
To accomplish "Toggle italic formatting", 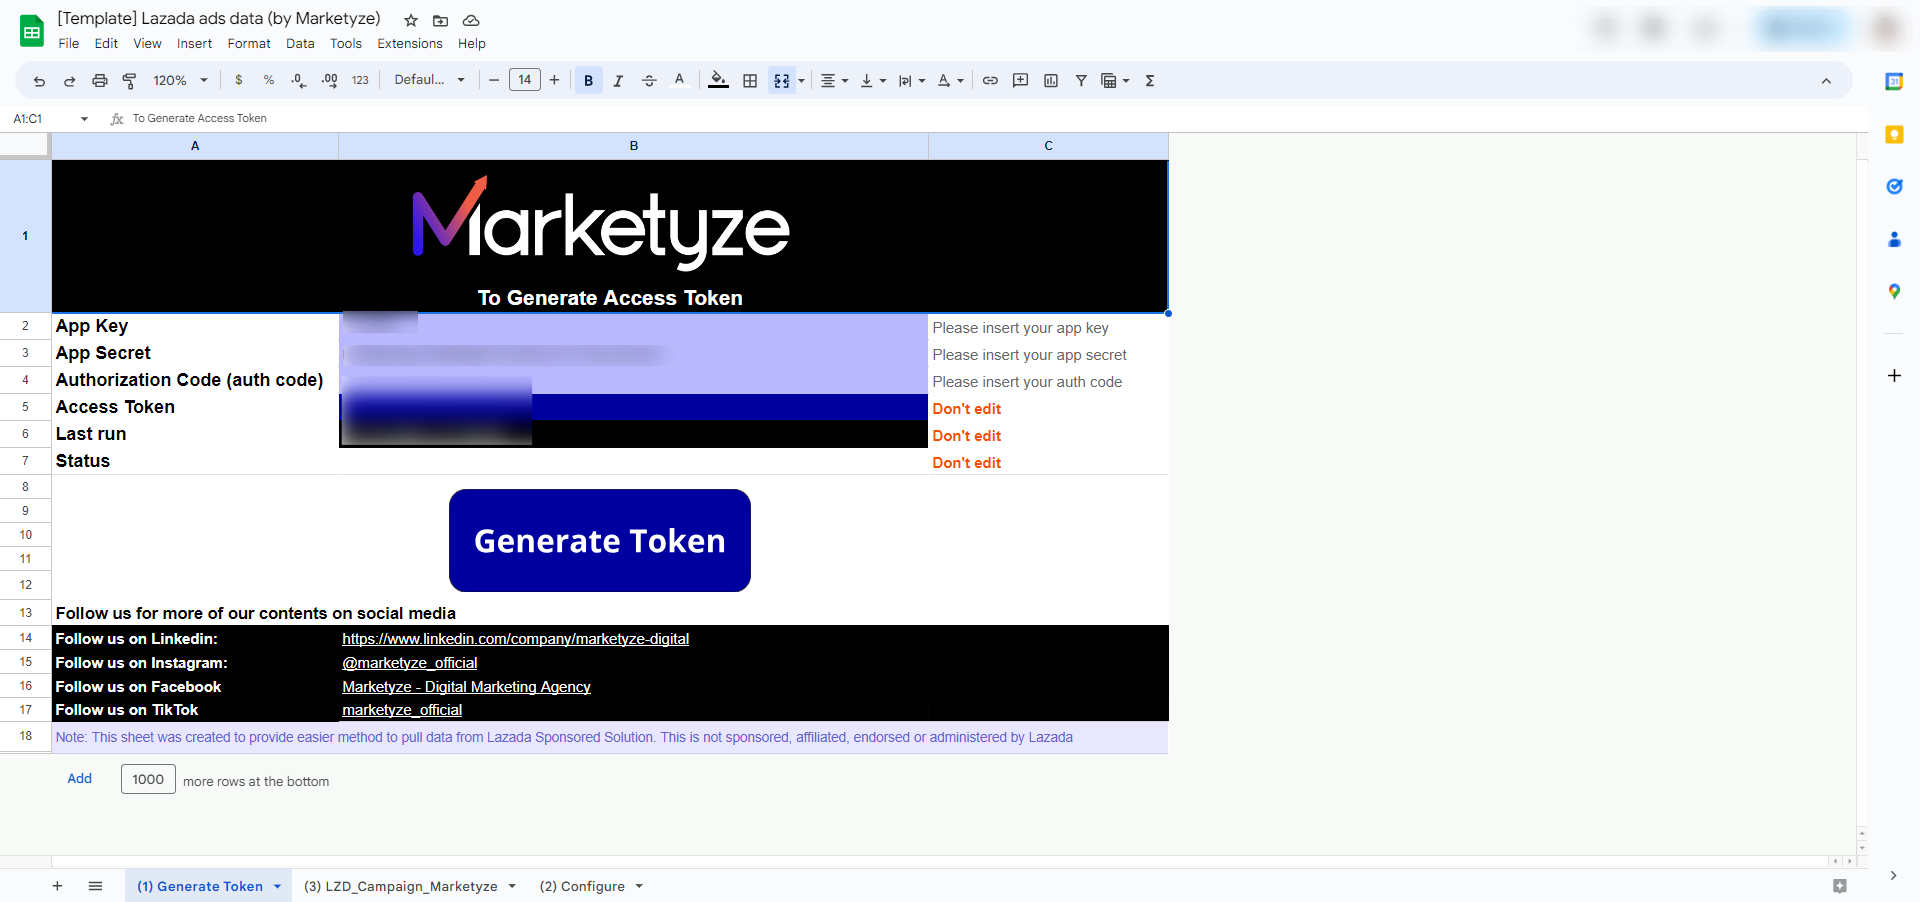I will coord(618,81).
